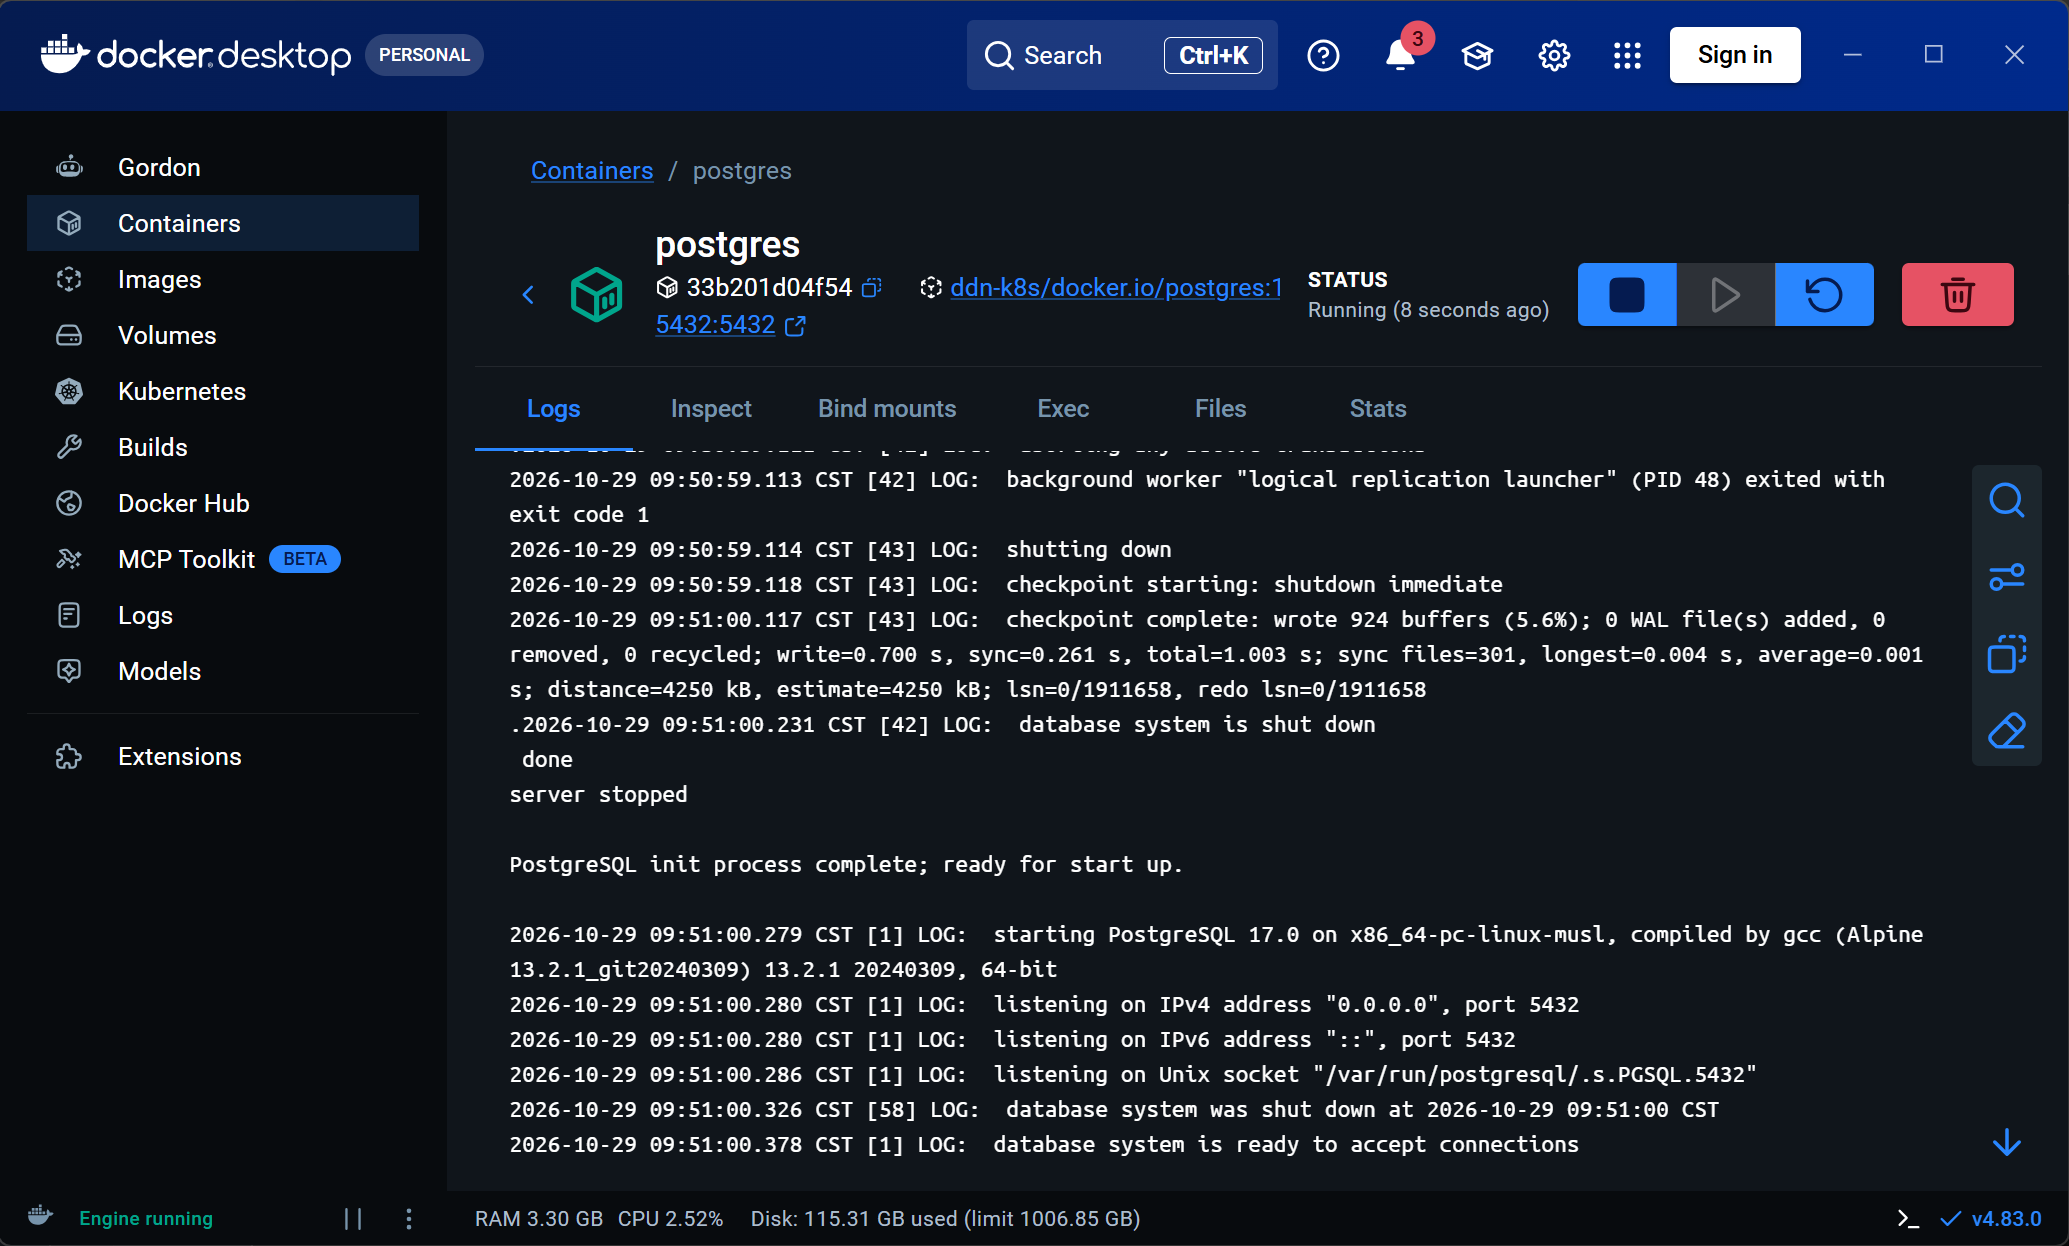Open the Exec tab
The image size is (2069, 1246).
click(1063, 409)
